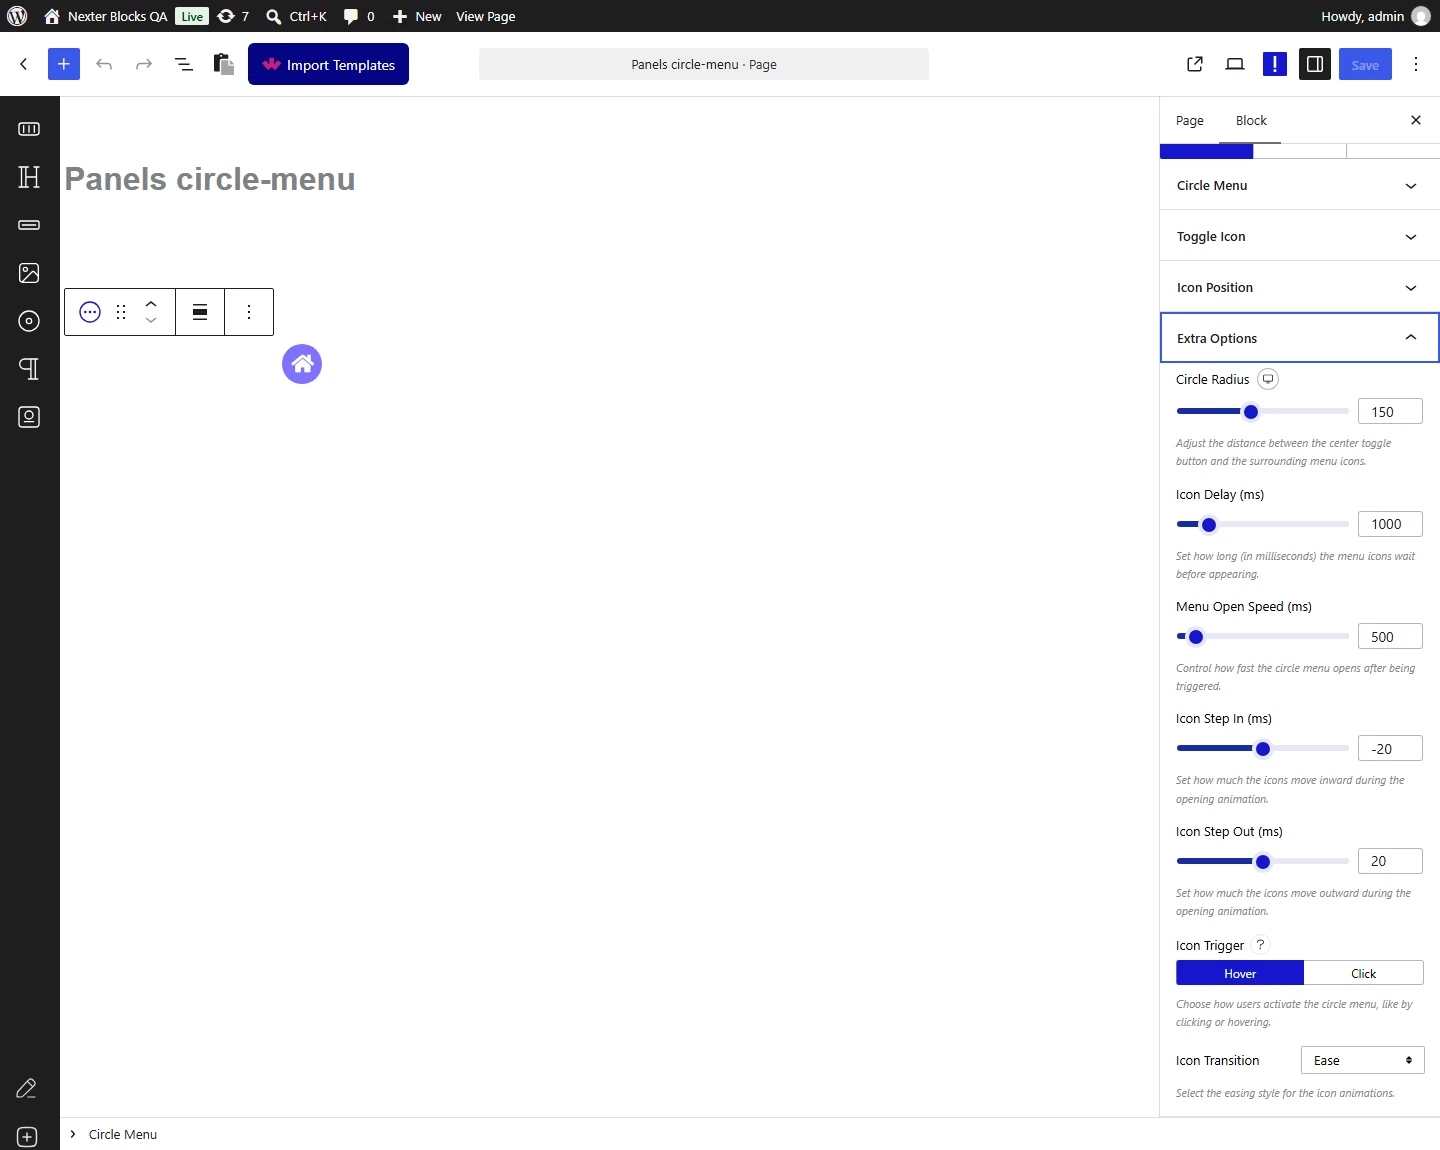Open the desktop preview device icon
The height and width of the screenshot is (1150, 1440).
[1235, 64]
